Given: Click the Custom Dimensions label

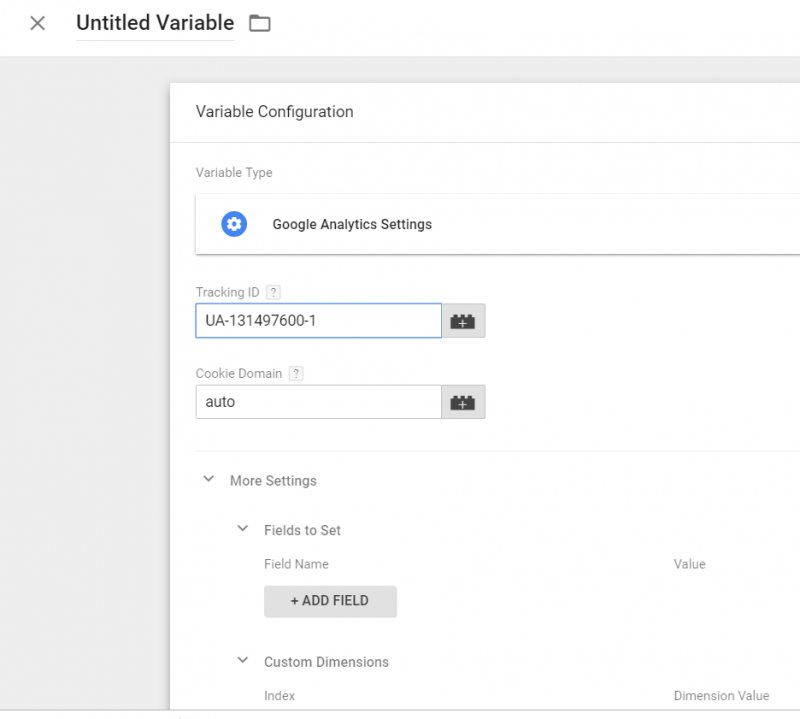Looking at the screenshot, I should pos(327,662).
